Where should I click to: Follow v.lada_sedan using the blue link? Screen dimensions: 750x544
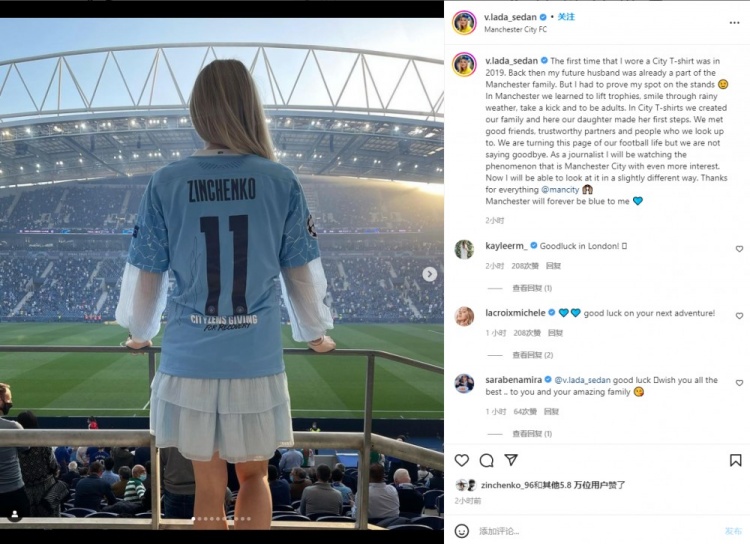tap(566, 17)
